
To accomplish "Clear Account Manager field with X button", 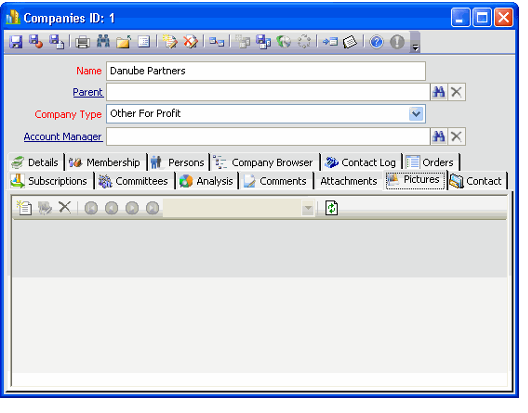I will pos(456,136).
